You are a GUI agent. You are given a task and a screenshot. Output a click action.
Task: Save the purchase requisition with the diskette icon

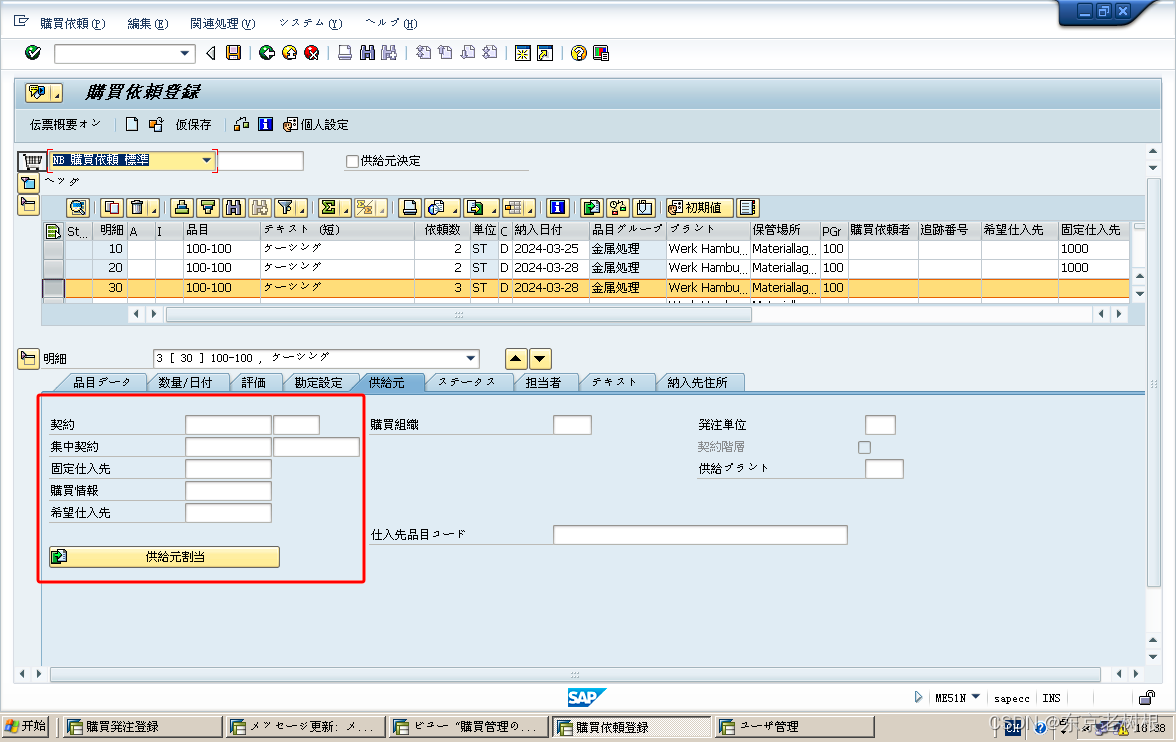coord(233,53)
